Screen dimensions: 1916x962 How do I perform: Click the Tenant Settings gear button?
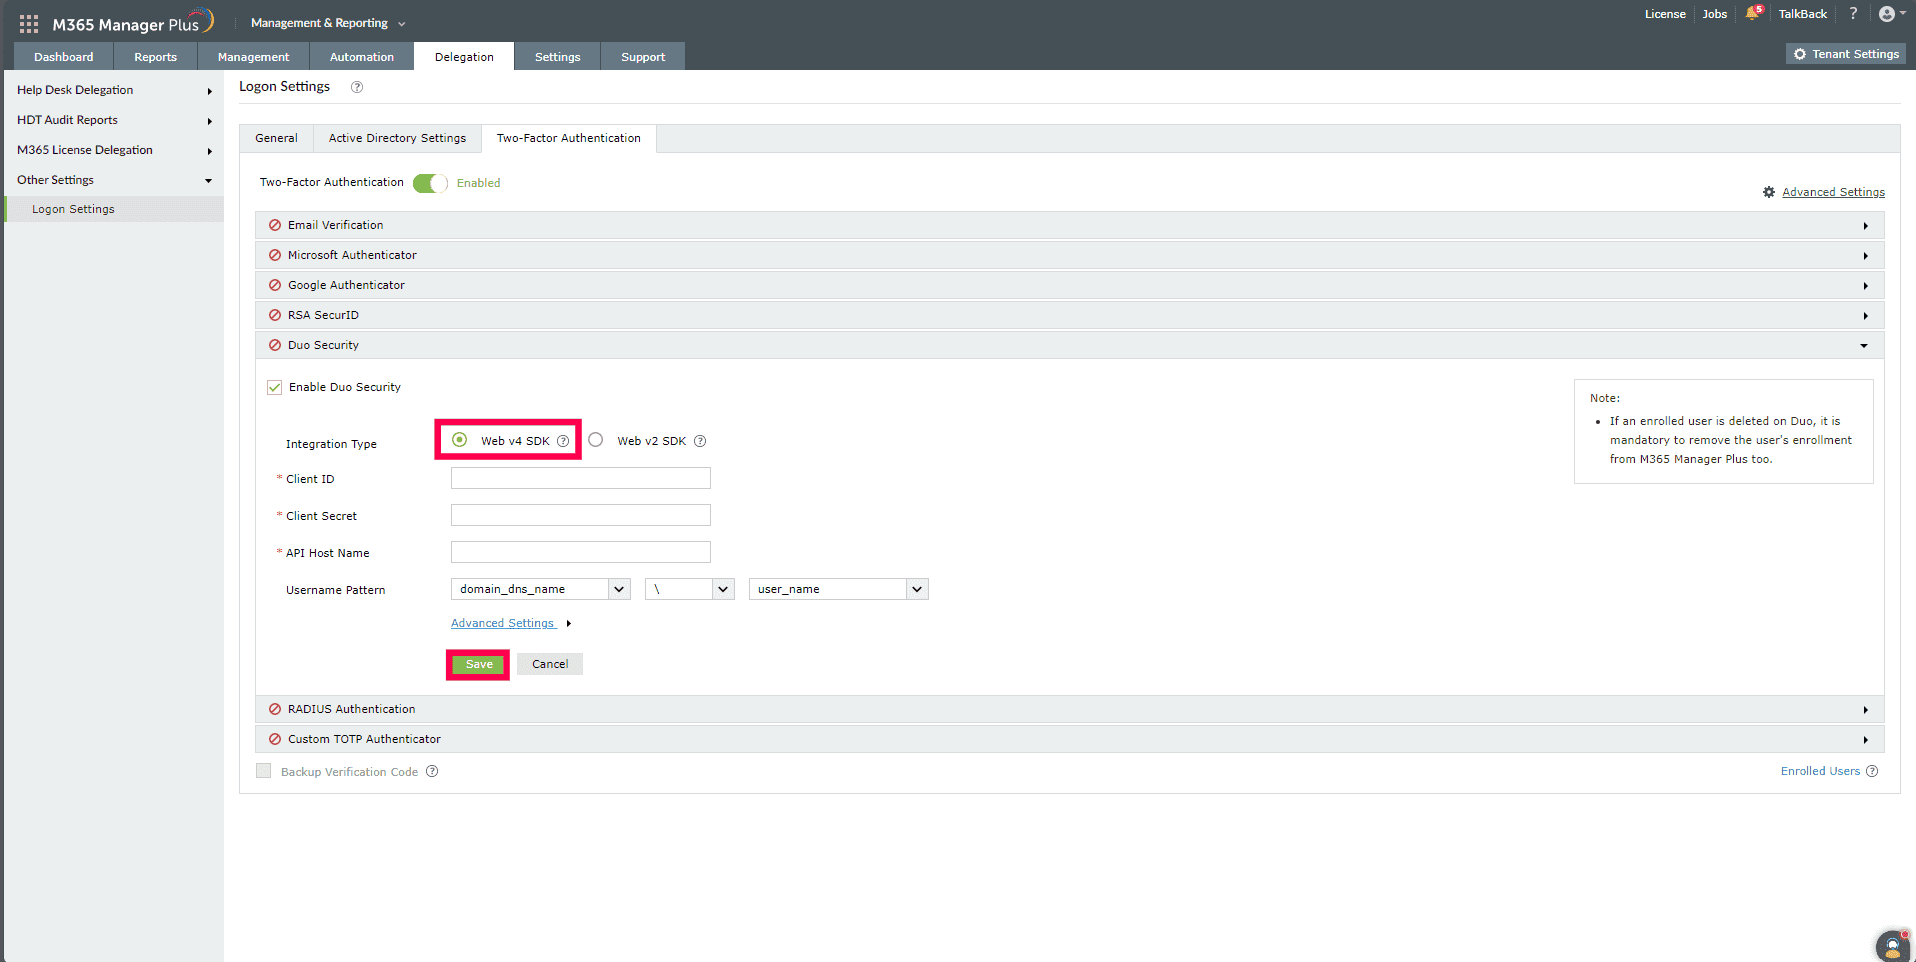tap(1846, 54)
